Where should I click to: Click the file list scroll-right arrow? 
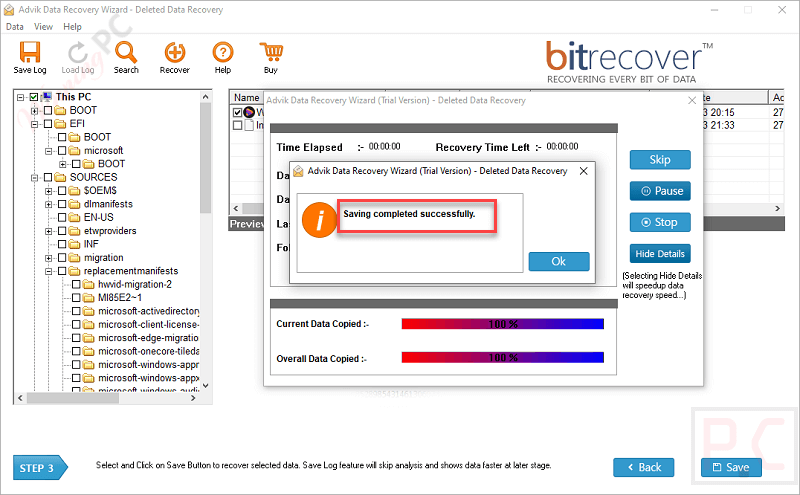(777, 208)
